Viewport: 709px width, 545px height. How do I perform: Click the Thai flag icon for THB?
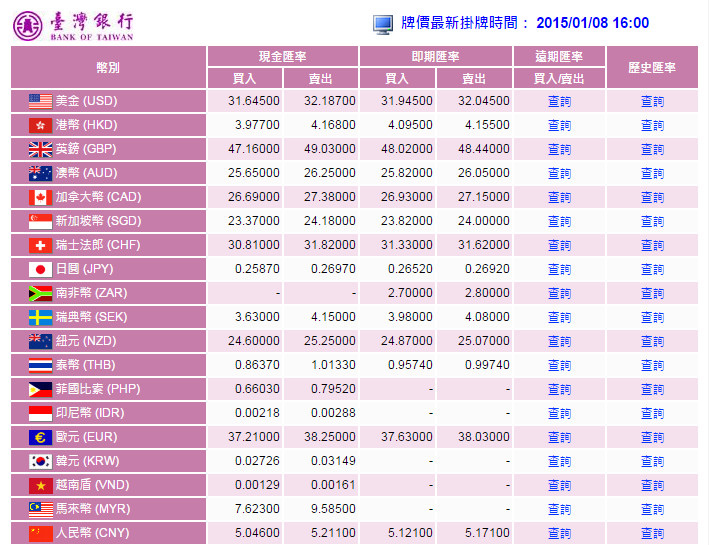[x=40, y=365]
